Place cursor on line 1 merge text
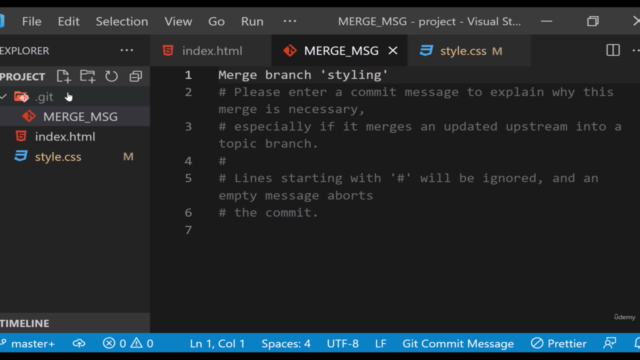The image size is (640, 360). pyautogui.click(x=302, y=75)
